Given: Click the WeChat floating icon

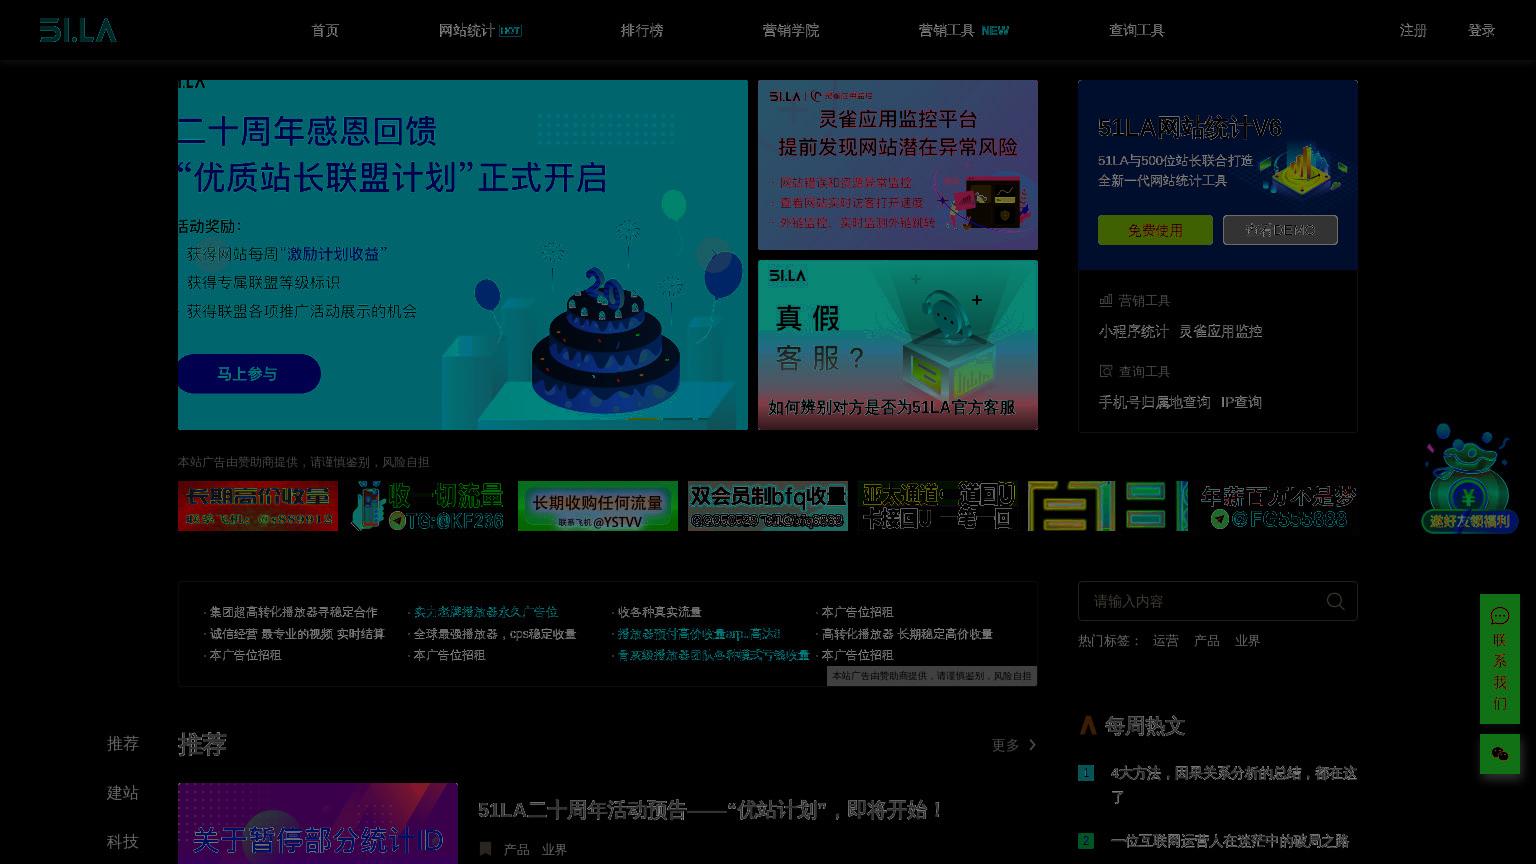Looking at the screenshot, I should pos(1500,754).
